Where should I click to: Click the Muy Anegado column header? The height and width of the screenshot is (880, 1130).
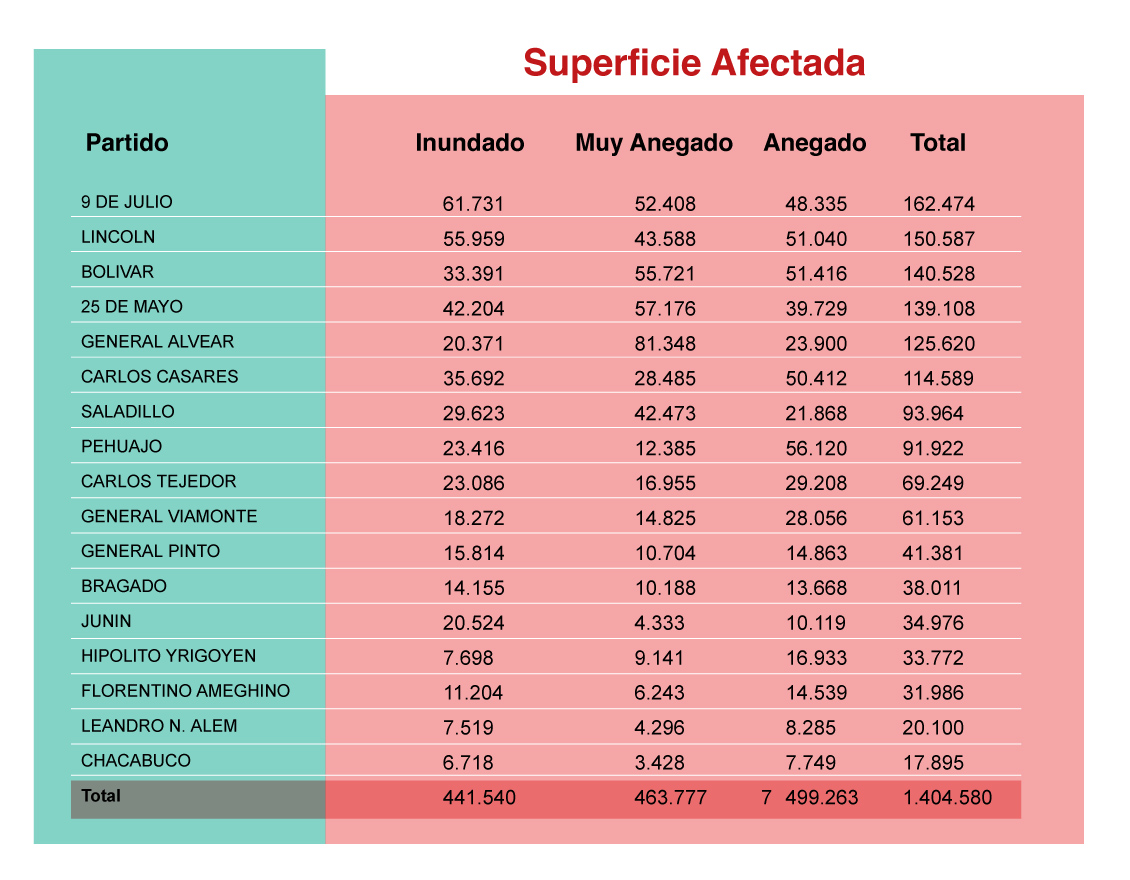tap(654, 143)
